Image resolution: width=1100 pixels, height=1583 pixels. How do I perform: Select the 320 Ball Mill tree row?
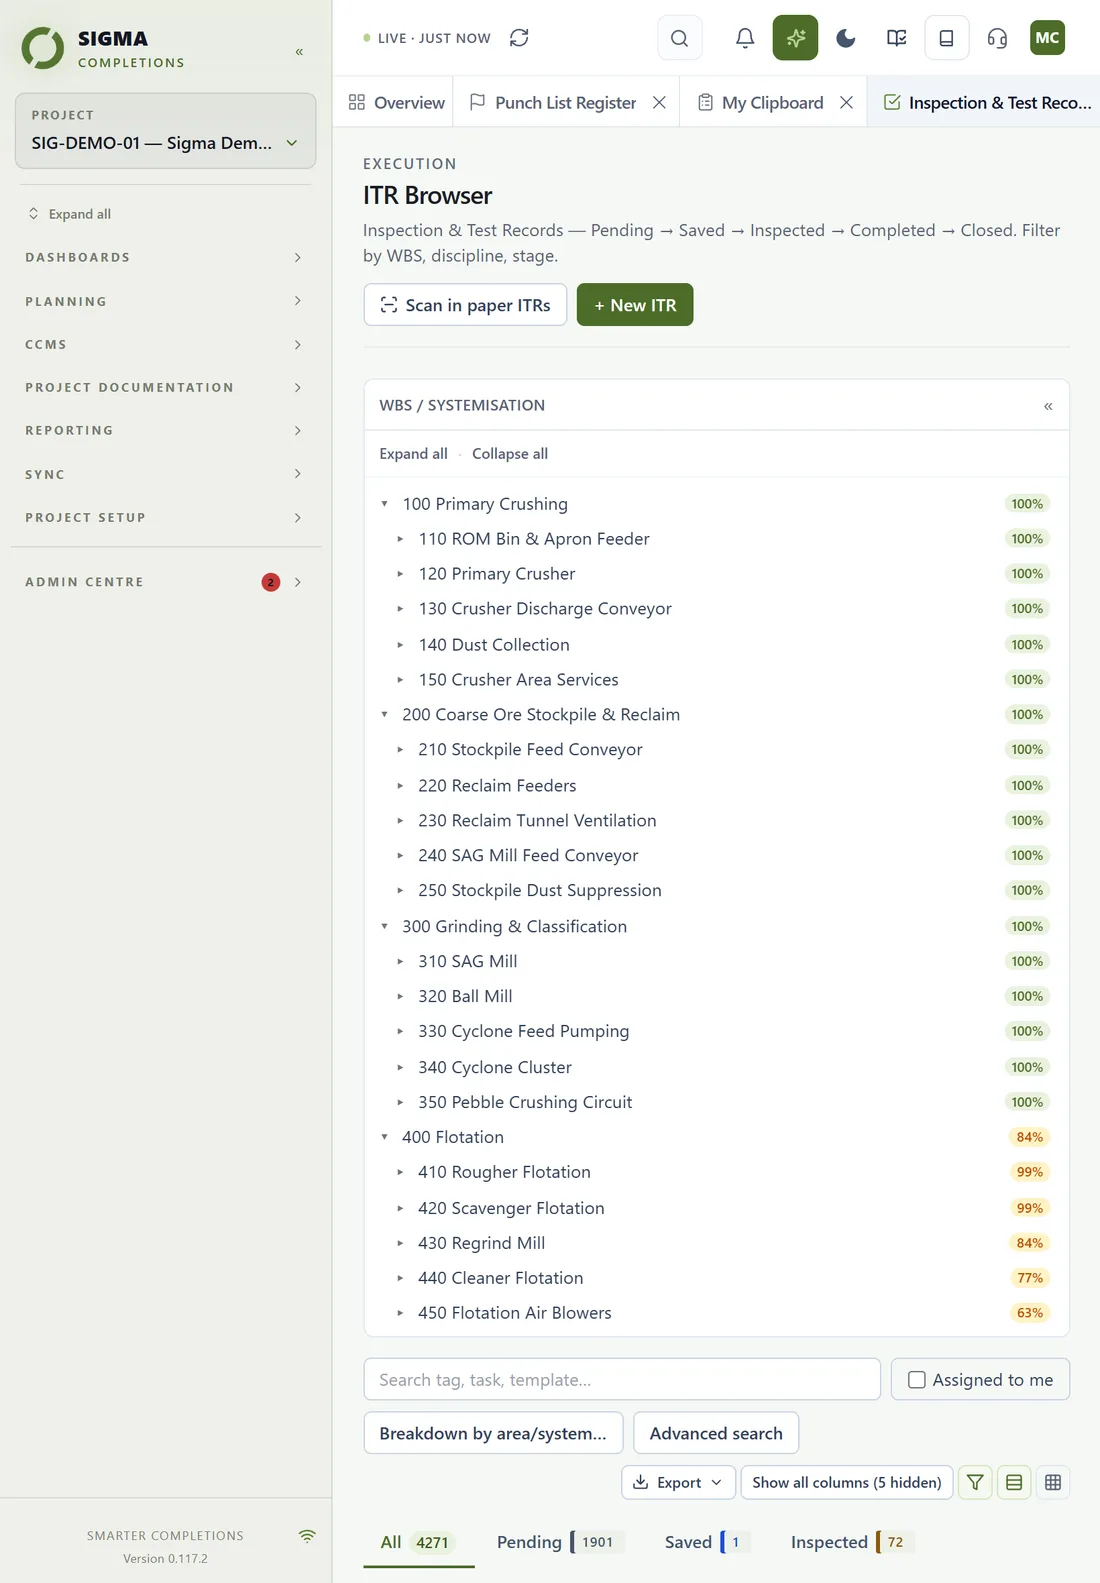click(716, 996)
